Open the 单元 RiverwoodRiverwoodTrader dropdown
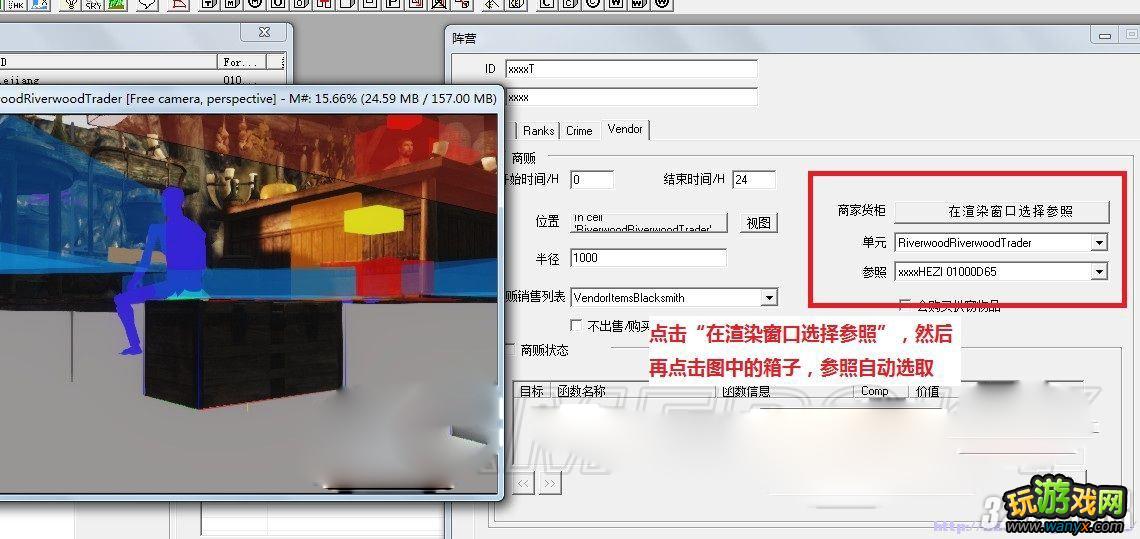The image size is (1140, 539). pyautogui.click(x=1099, y=242)
